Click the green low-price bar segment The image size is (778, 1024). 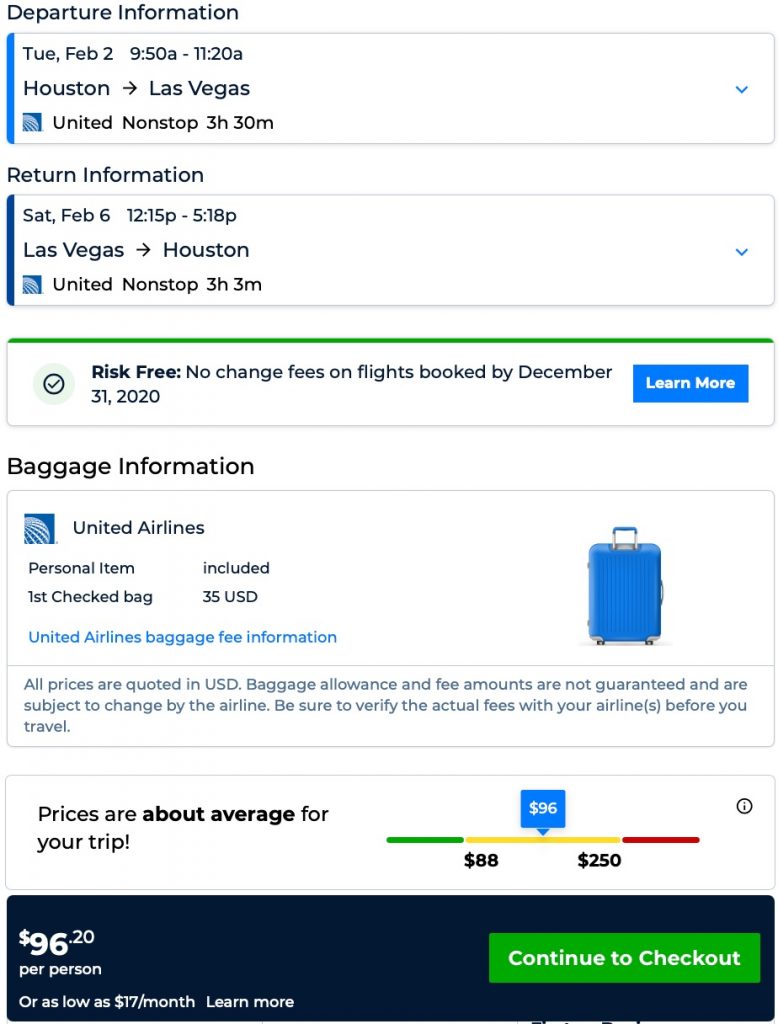[x=425, y=840]
